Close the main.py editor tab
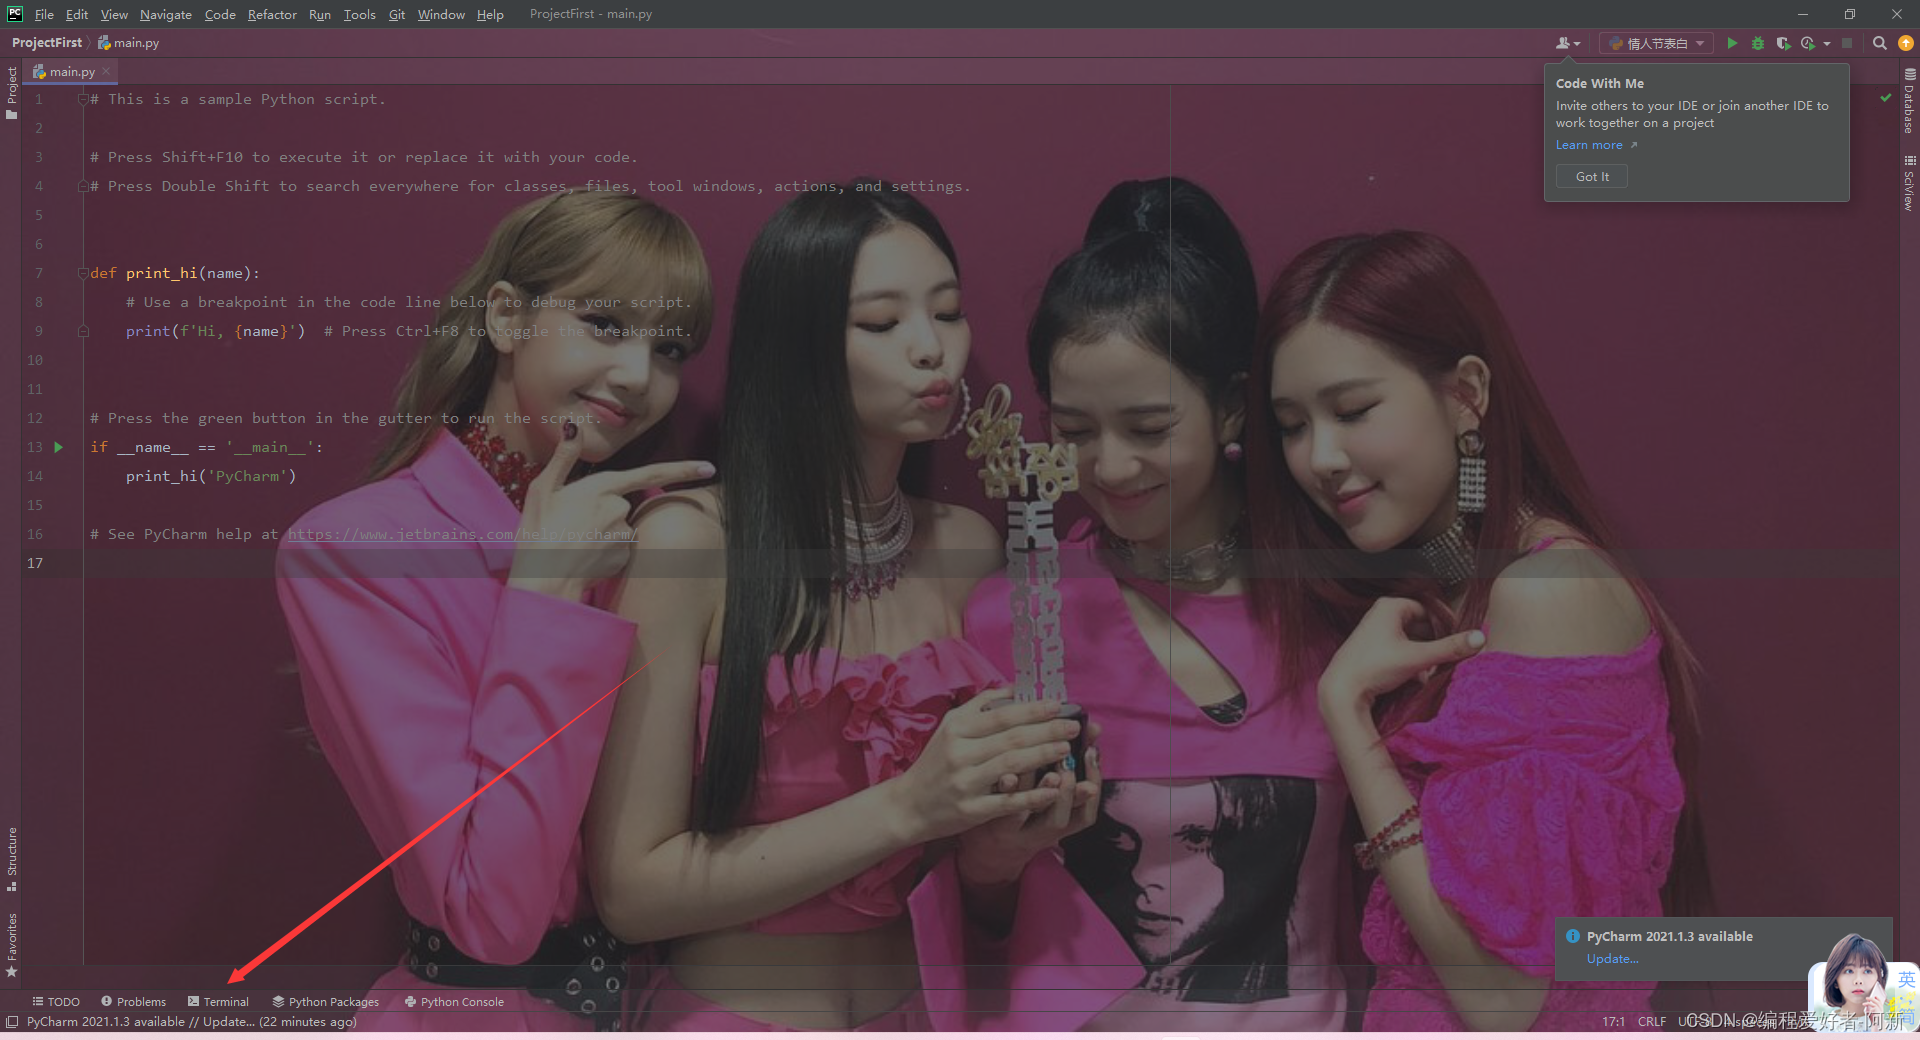This screenshot has width=1920, height=1040. point(106,72)
